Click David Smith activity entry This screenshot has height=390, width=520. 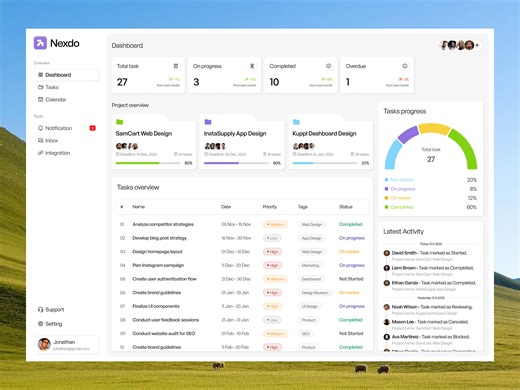(430, 256)
